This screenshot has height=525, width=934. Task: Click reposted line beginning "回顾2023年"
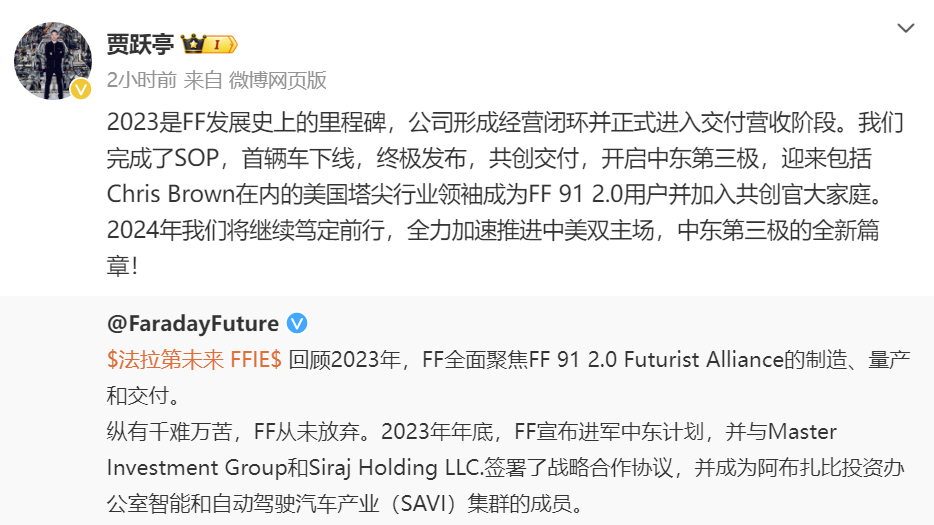(x=508, y=377)
